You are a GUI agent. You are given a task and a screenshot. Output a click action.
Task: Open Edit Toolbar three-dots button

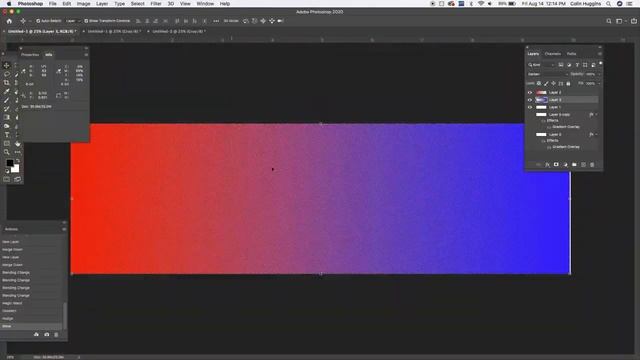point(17,152)
